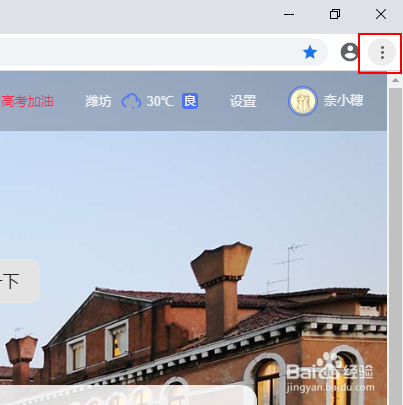Click the address bar field
The width and height of the screenshot is (403, 405).
click(x=163, y=52)
